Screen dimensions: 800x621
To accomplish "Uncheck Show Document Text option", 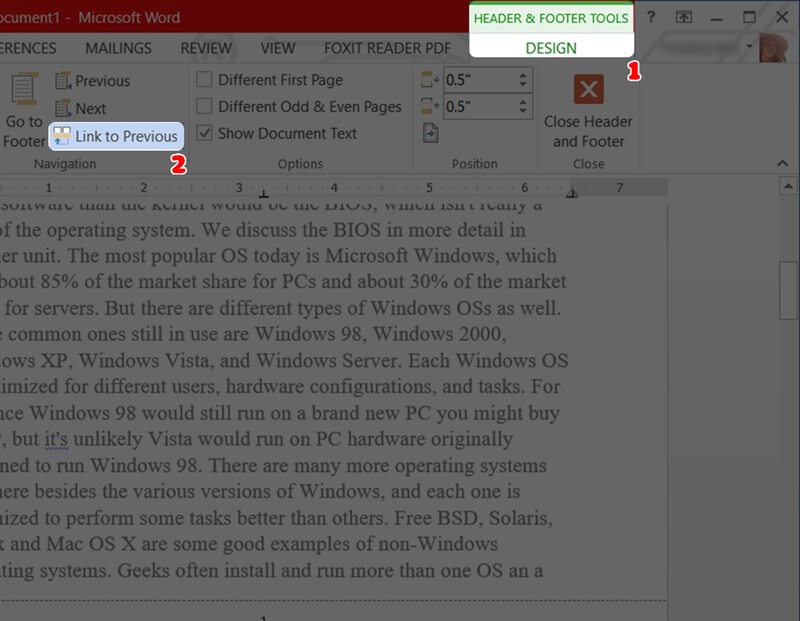I will coord(205,133).
